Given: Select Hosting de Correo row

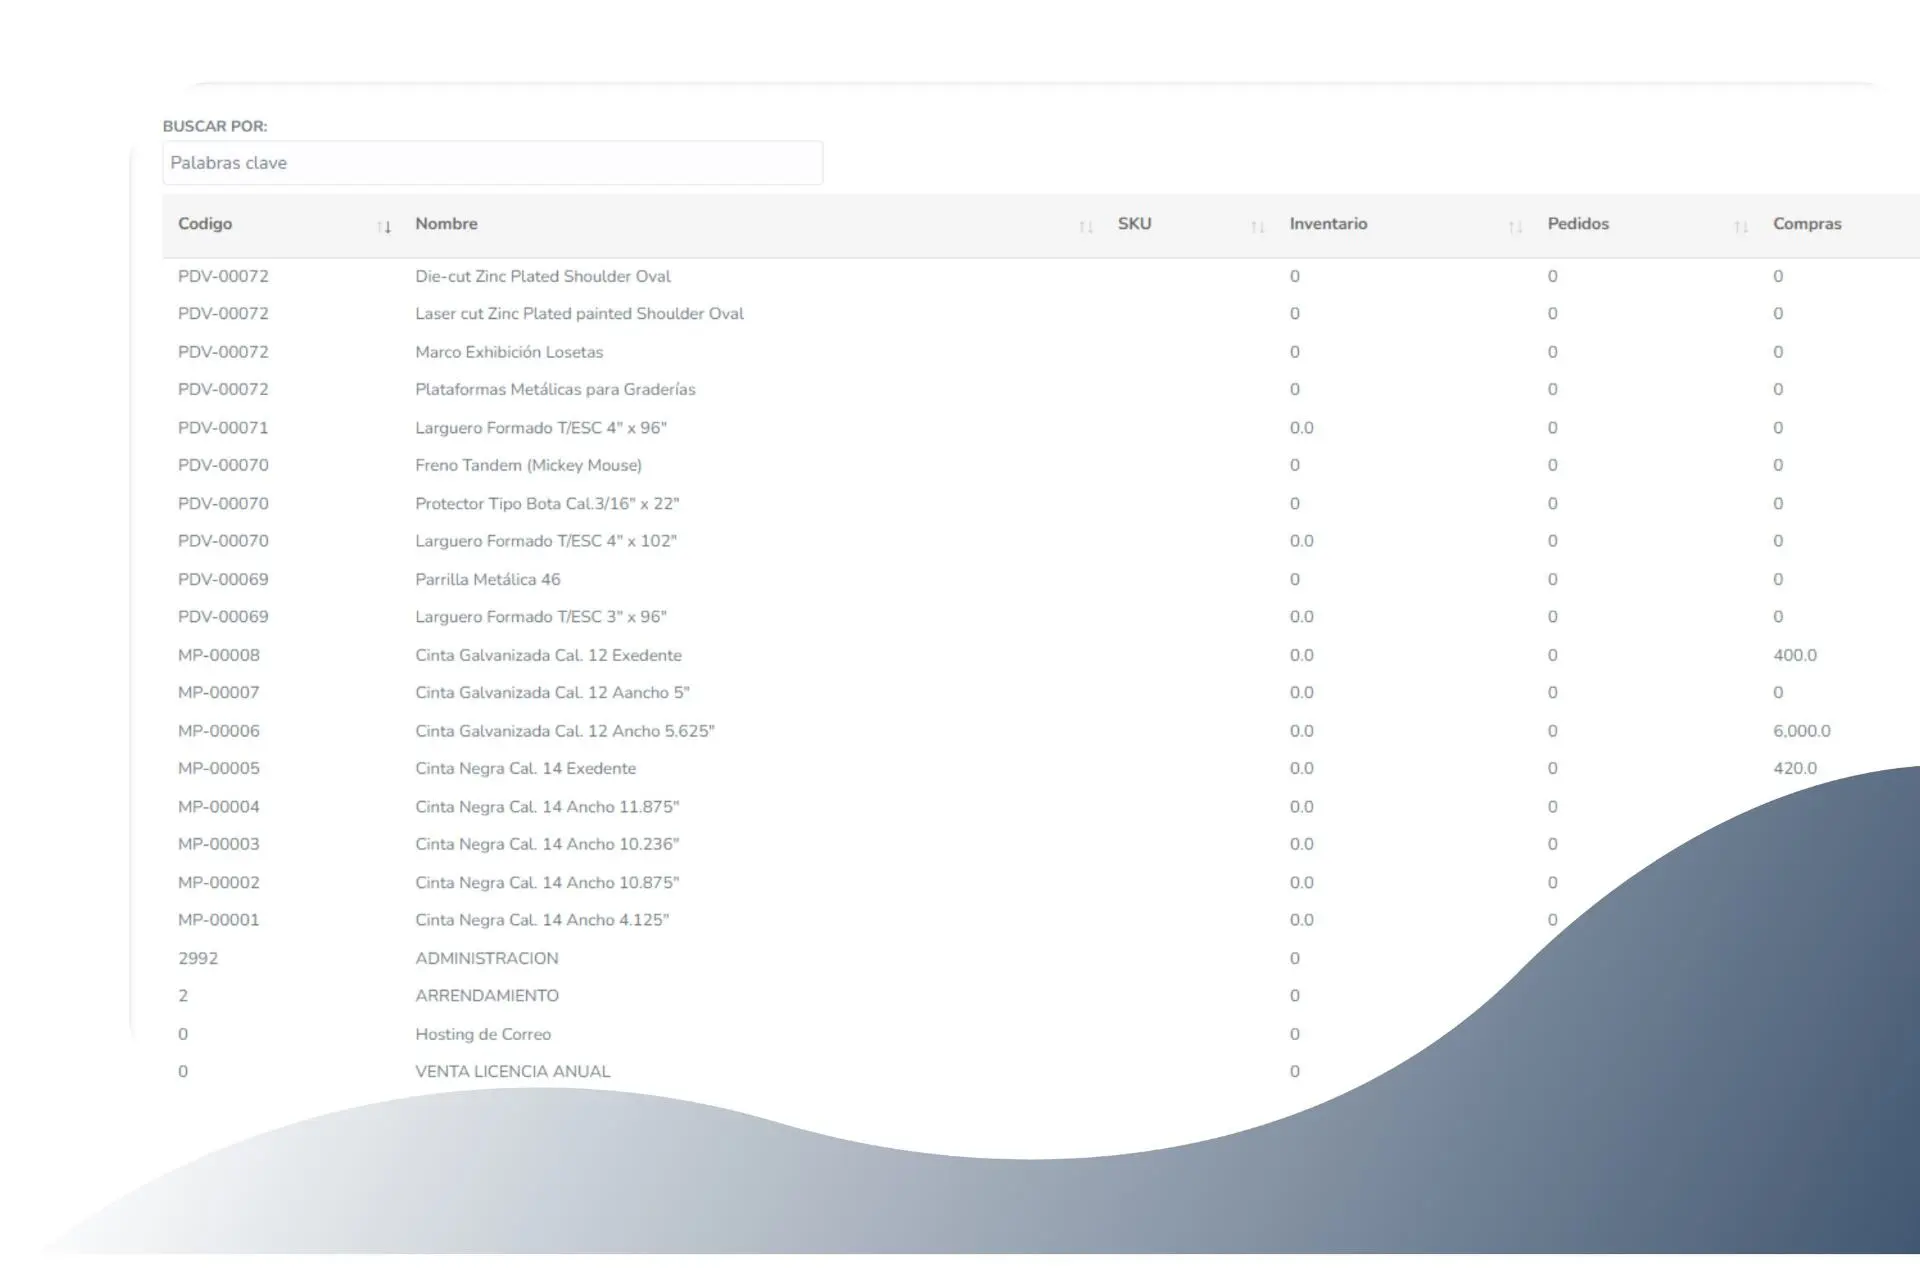Looking at the screenshot, I should pos(482,1034).
